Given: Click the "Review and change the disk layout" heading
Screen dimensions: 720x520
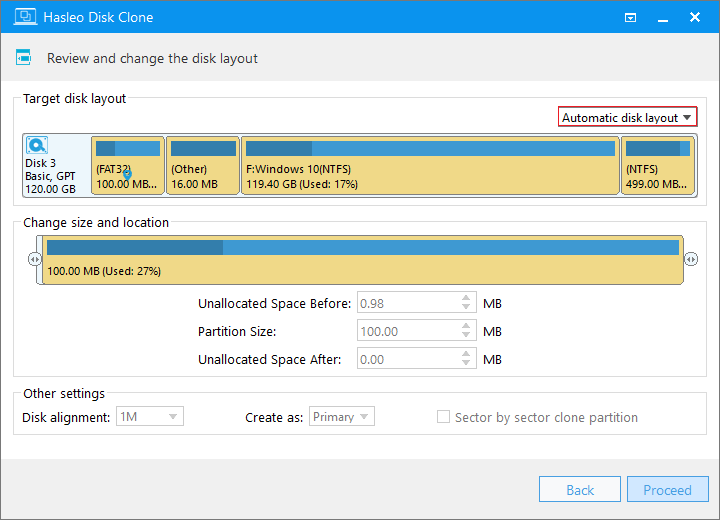Looking at the screenshot, I should (x=152, y=58).
